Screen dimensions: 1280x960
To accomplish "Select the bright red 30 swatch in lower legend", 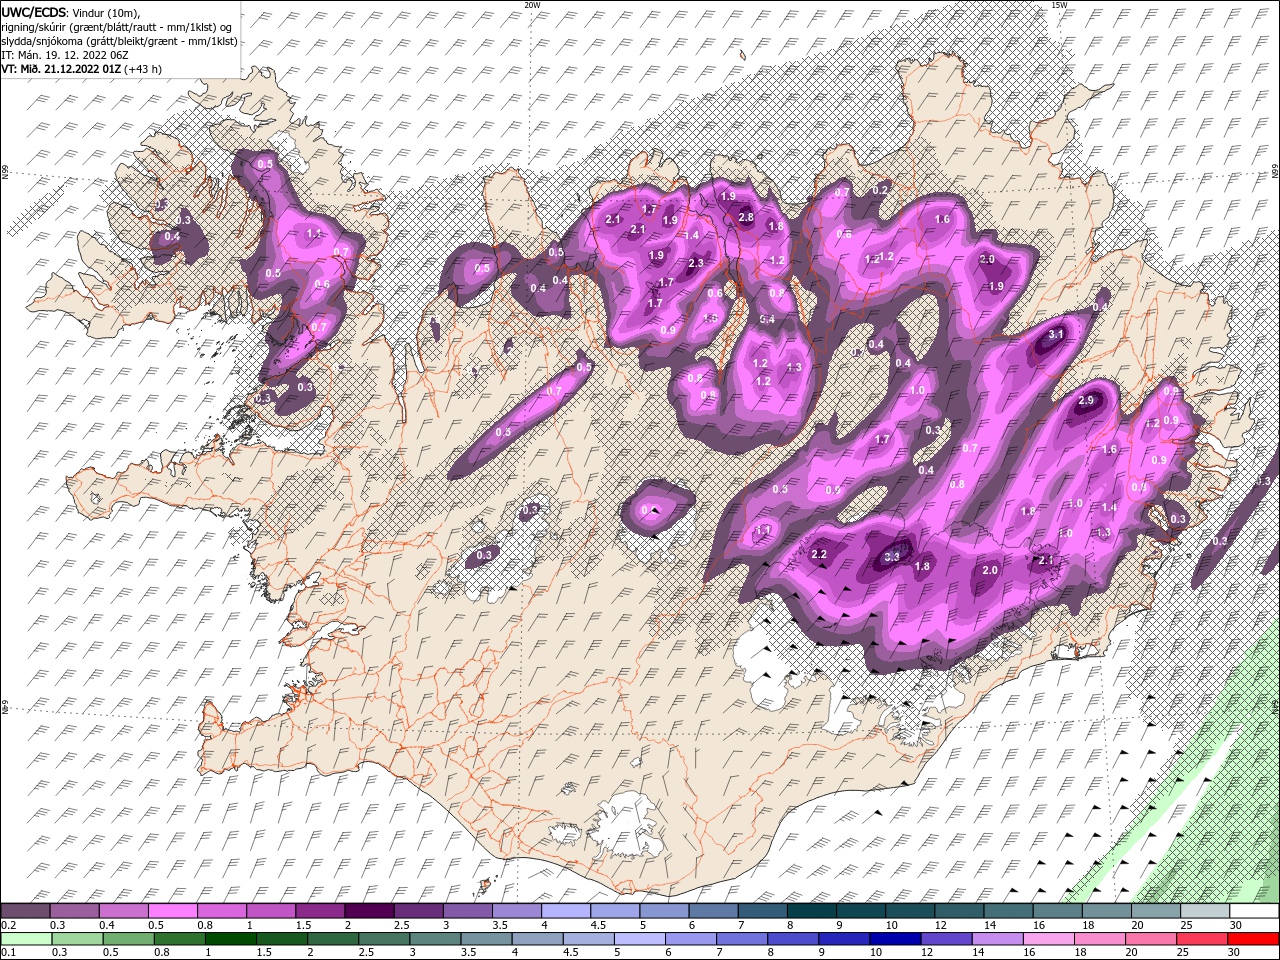I will tap(1254, 939).
